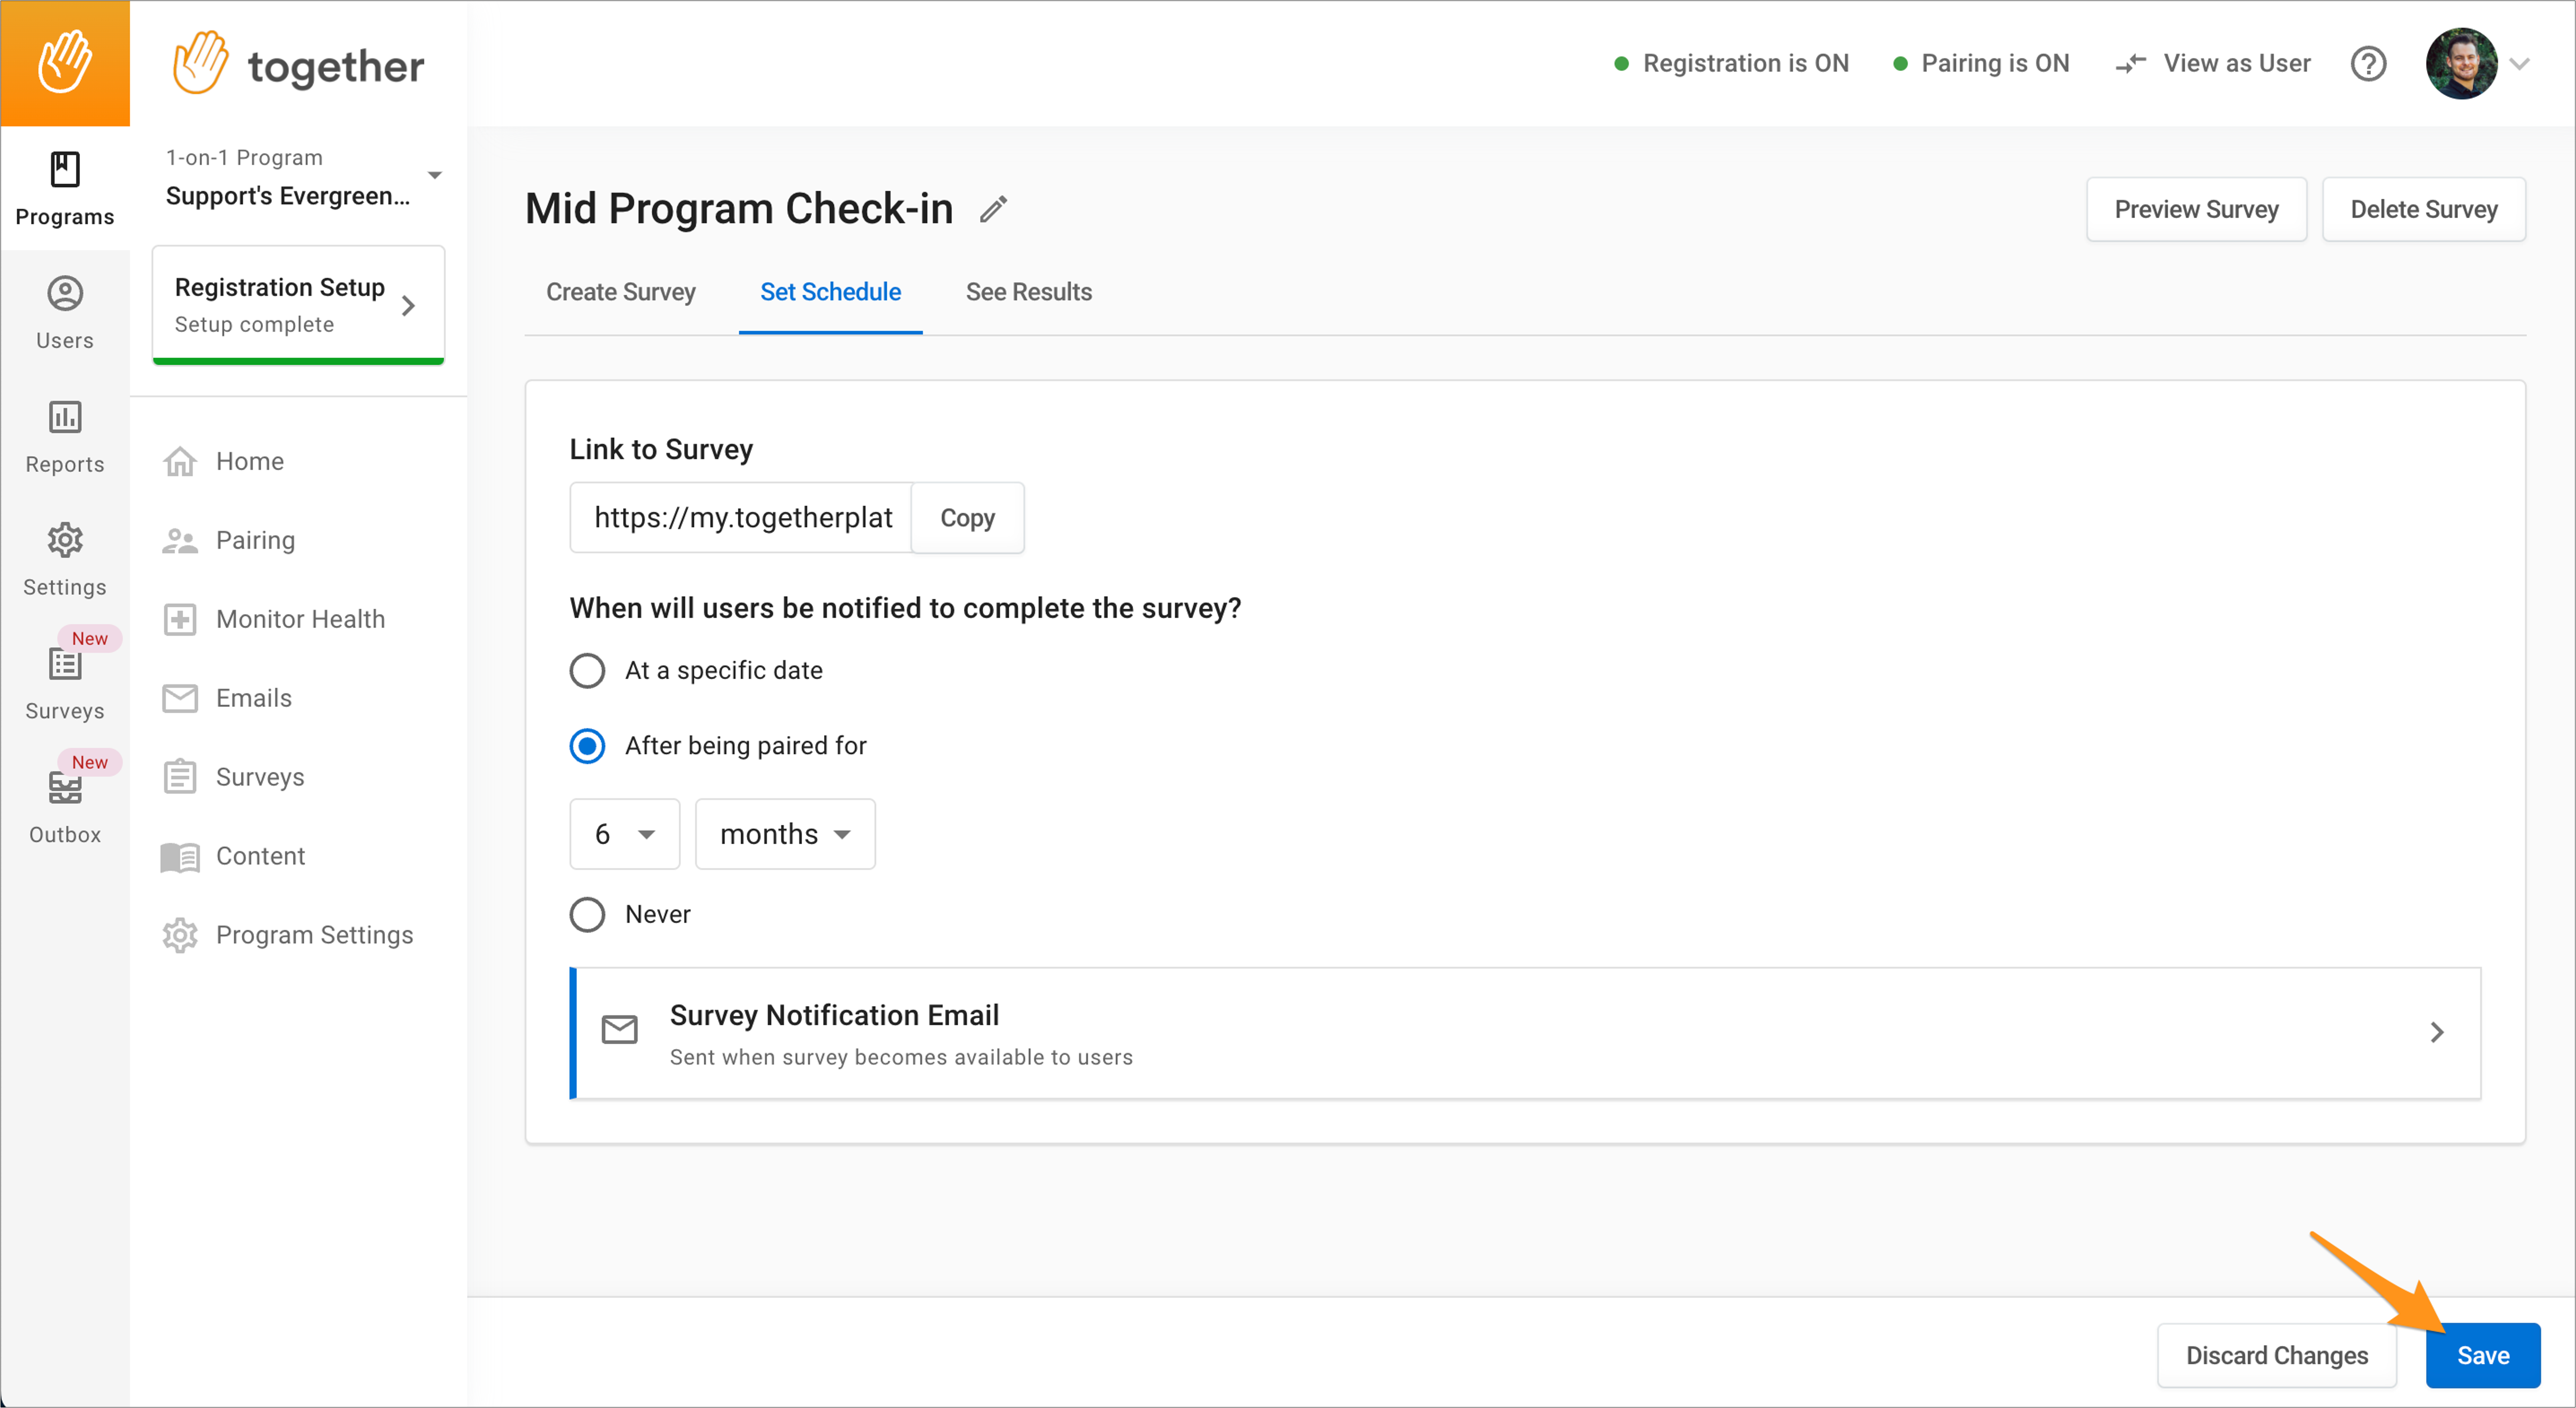Open Surveys icon in the left rail
Screen dimensions: 2576x1408
click(x=65, y=684)
